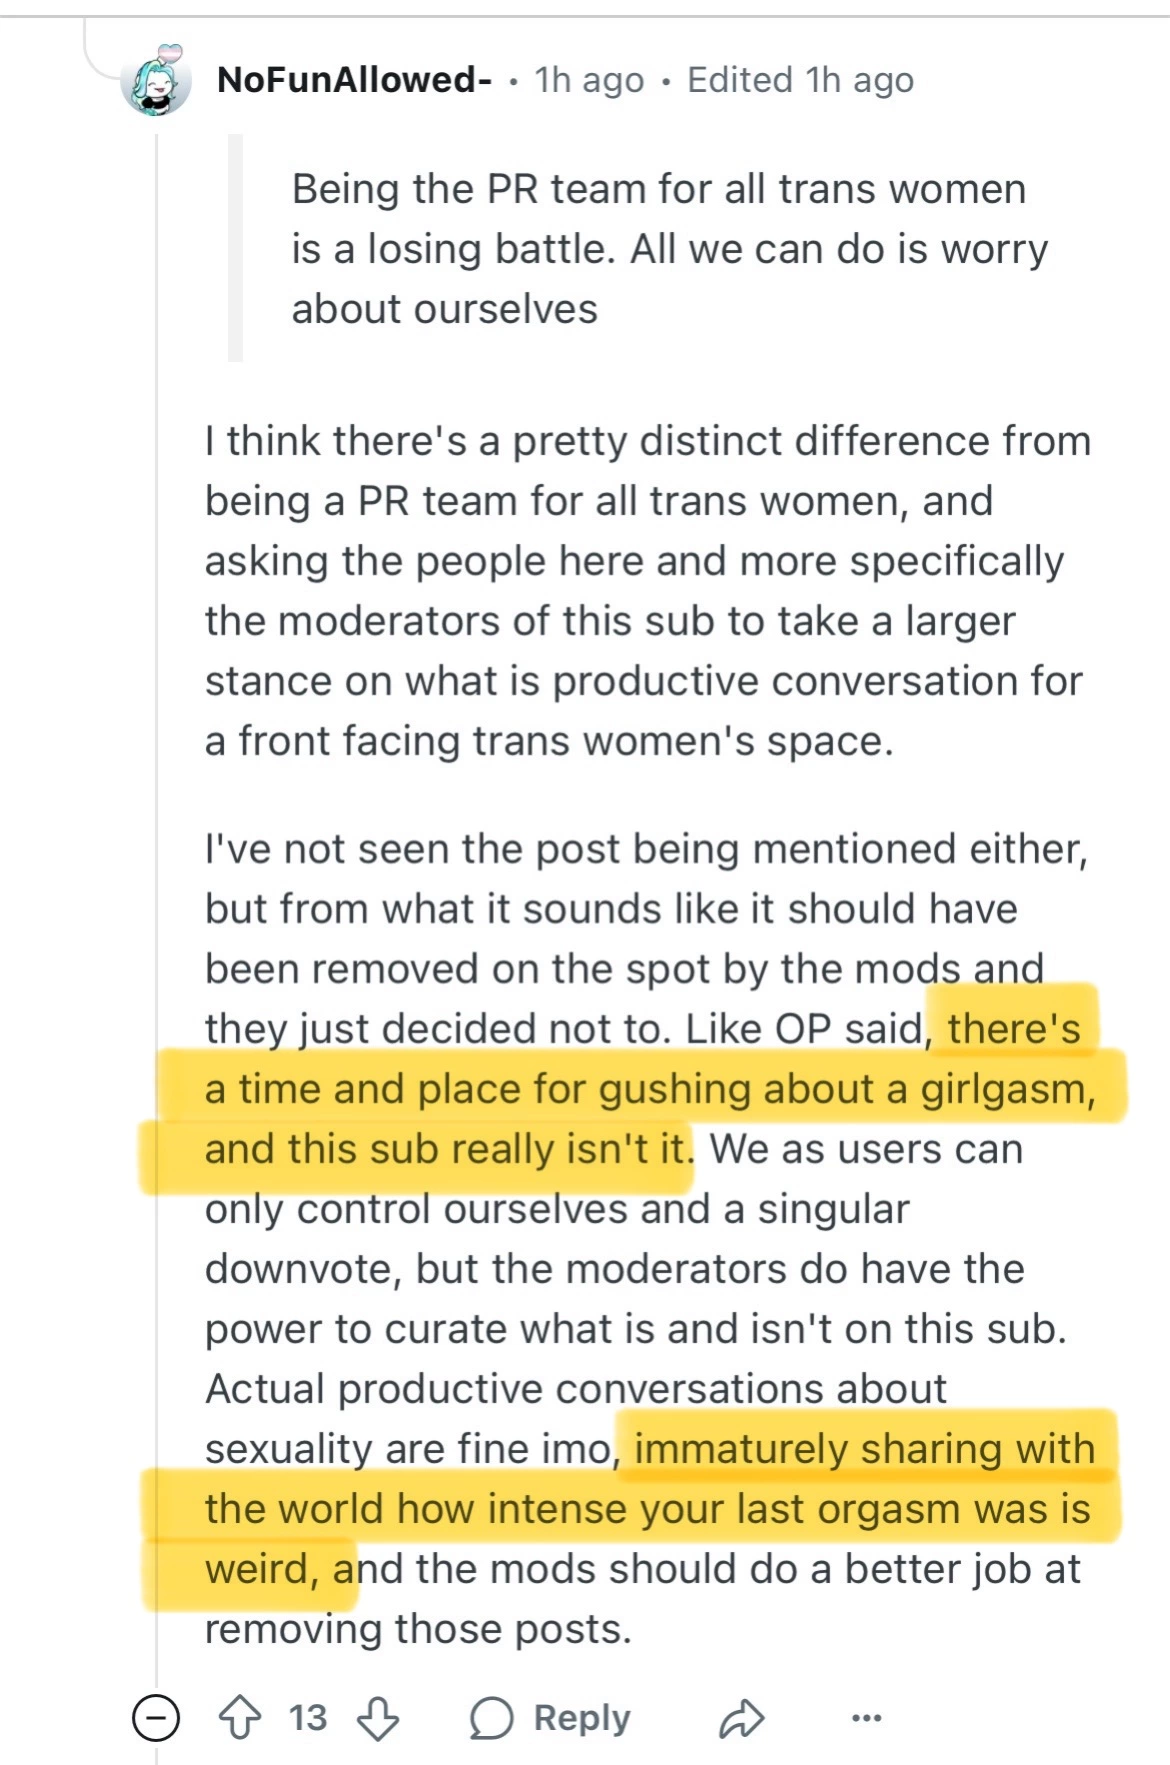The height and width of the screenshot is (1765, 1170).
Task: Click the speech bubble reply icon
Action: click(x=491, y=1717)
